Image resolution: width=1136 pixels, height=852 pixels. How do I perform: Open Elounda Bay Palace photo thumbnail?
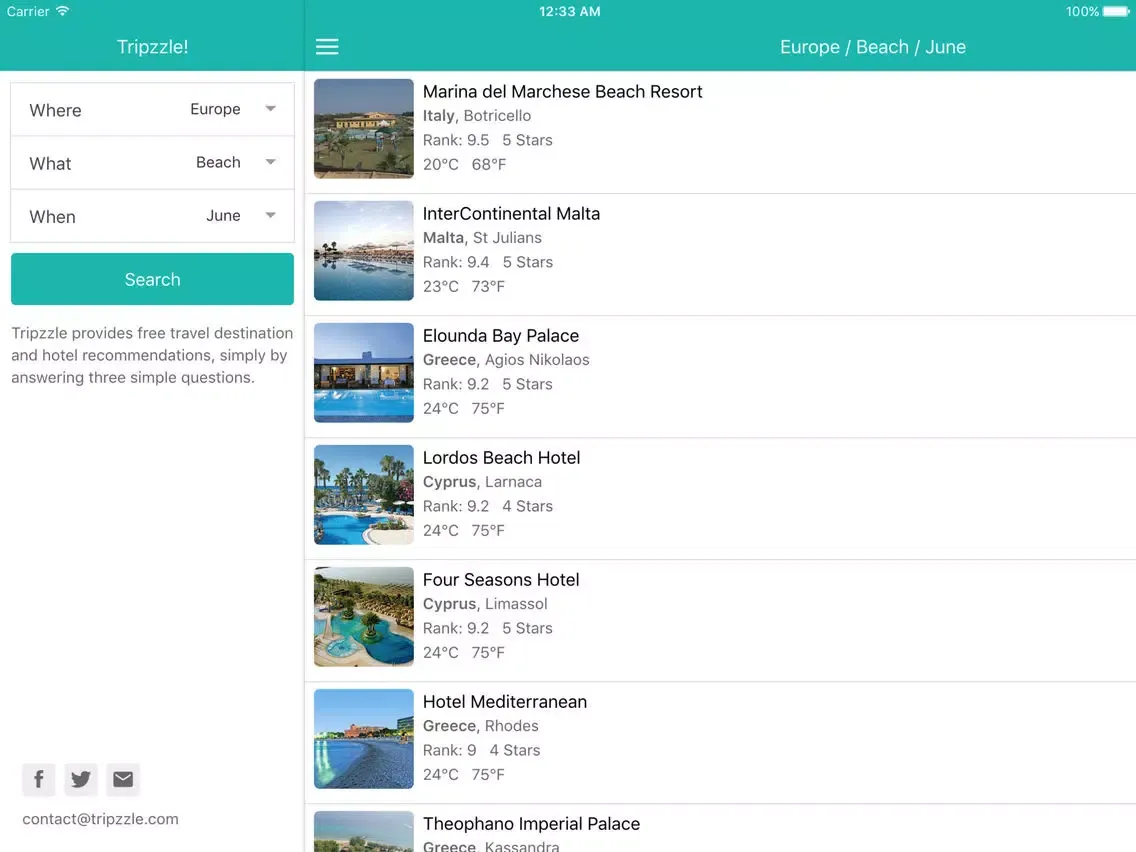tap(364, 372)
